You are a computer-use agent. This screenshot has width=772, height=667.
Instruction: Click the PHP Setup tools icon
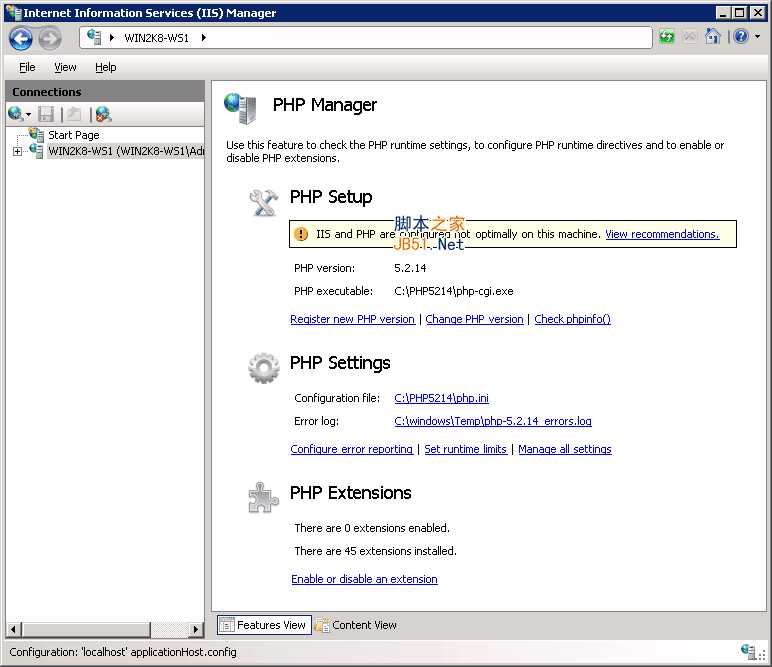(263, 202)
